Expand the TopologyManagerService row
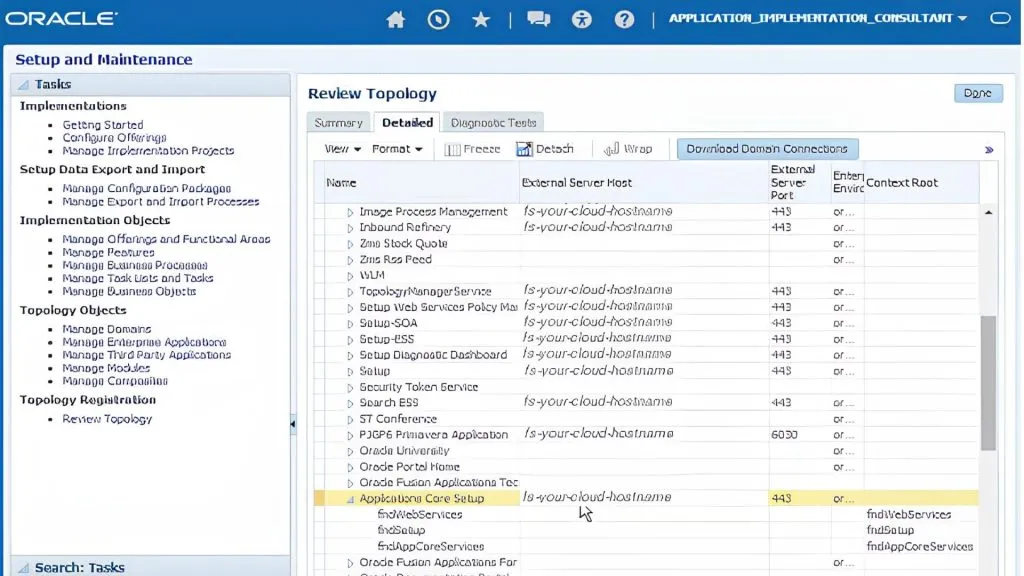The height and width of the screenshot is (576, 1024). click(350, 292)
